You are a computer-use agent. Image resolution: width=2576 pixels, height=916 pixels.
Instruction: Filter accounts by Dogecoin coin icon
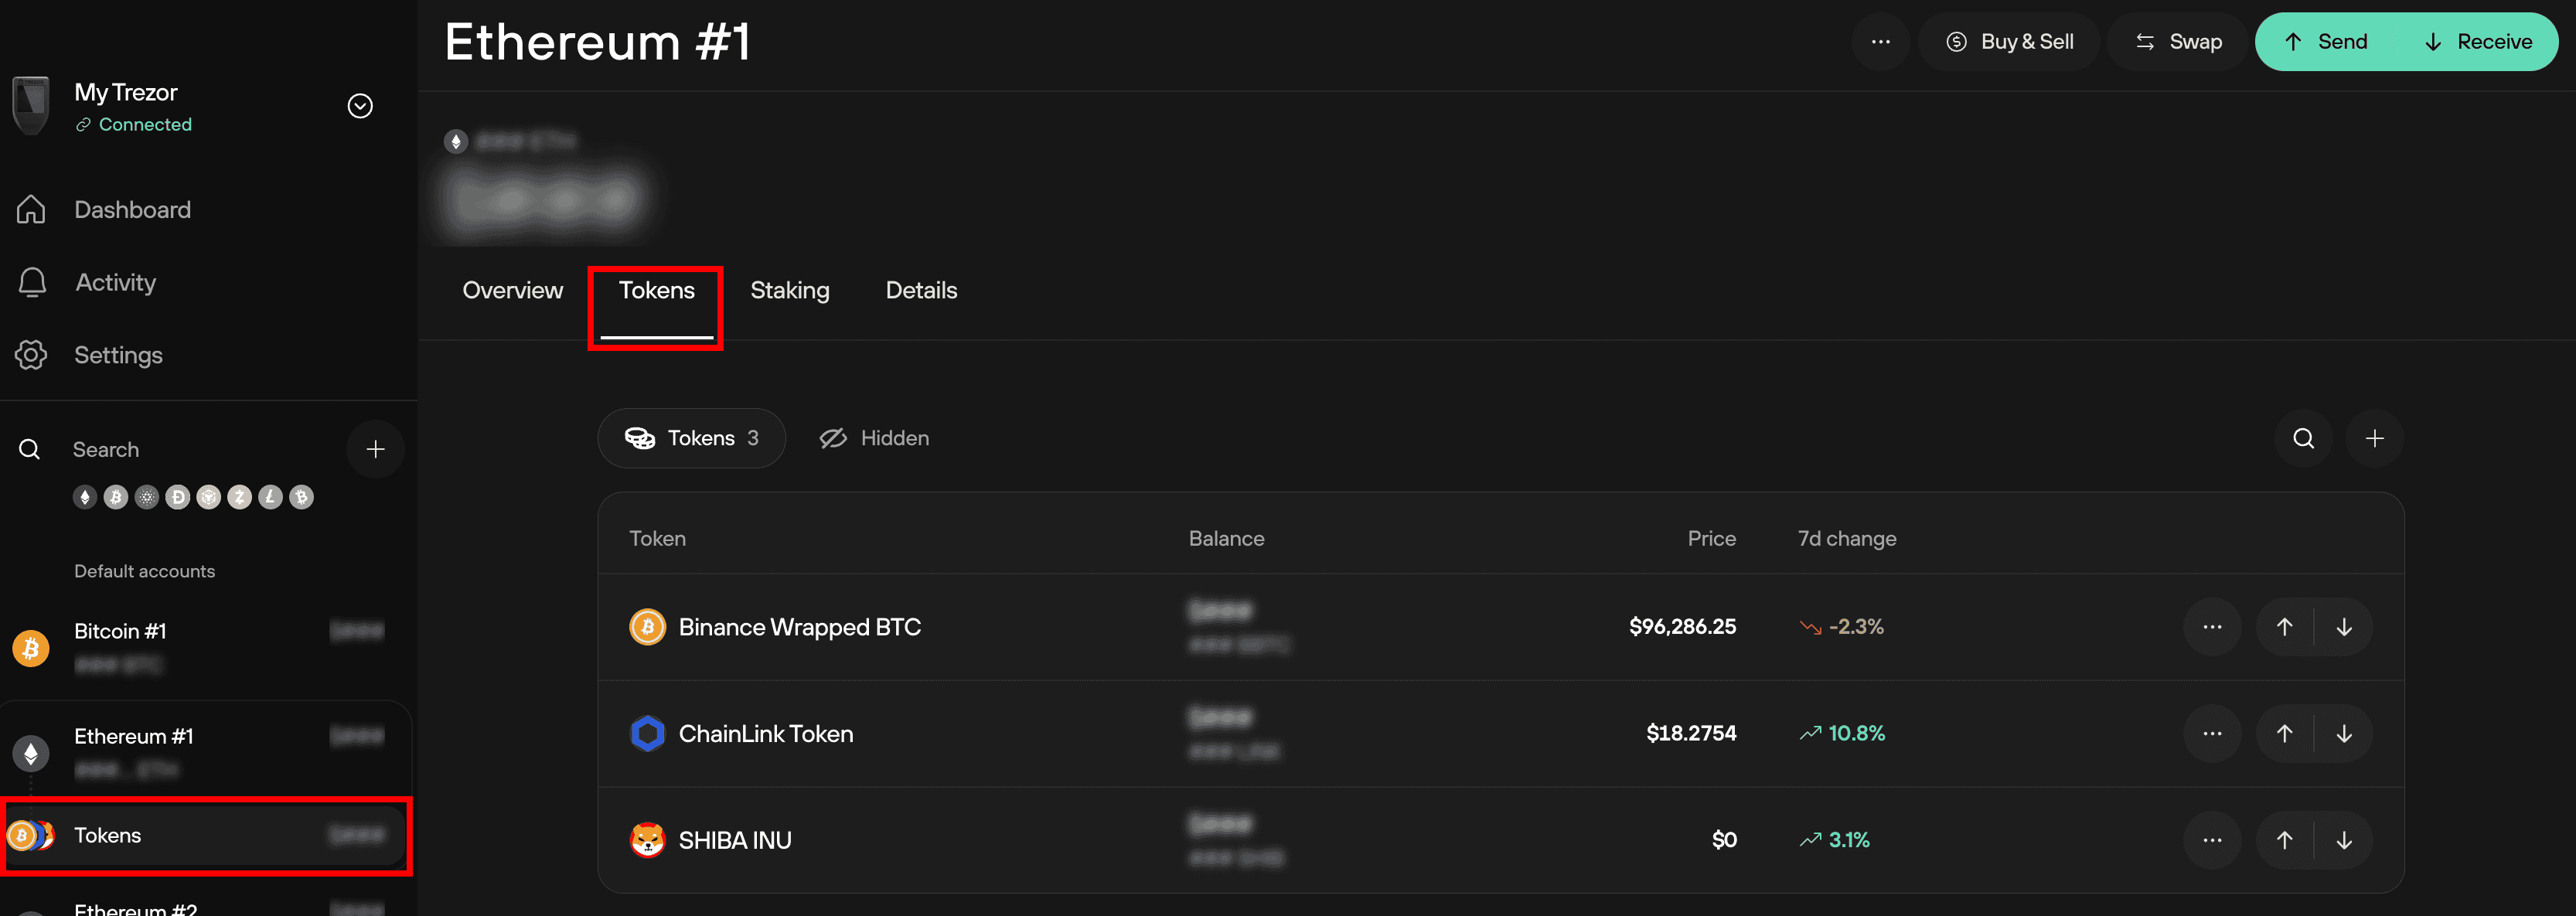(178, 497)
